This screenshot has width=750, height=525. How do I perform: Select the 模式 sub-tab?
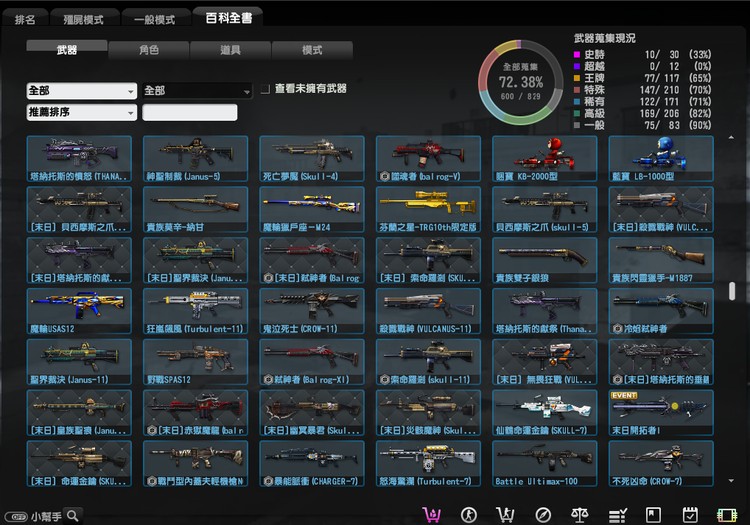pos(312,50)
